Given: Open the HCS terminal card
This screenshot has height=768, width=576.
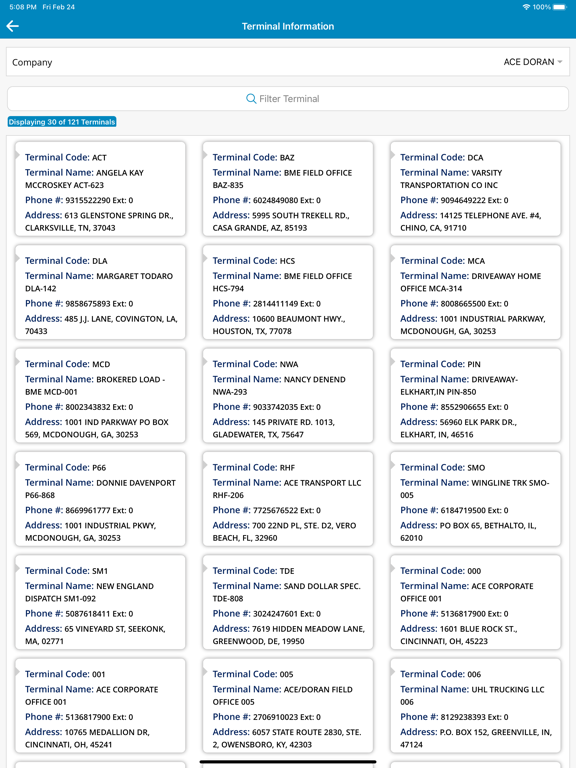Looking at the screenshot, I should pyautogui.click(x=288, y=292).
